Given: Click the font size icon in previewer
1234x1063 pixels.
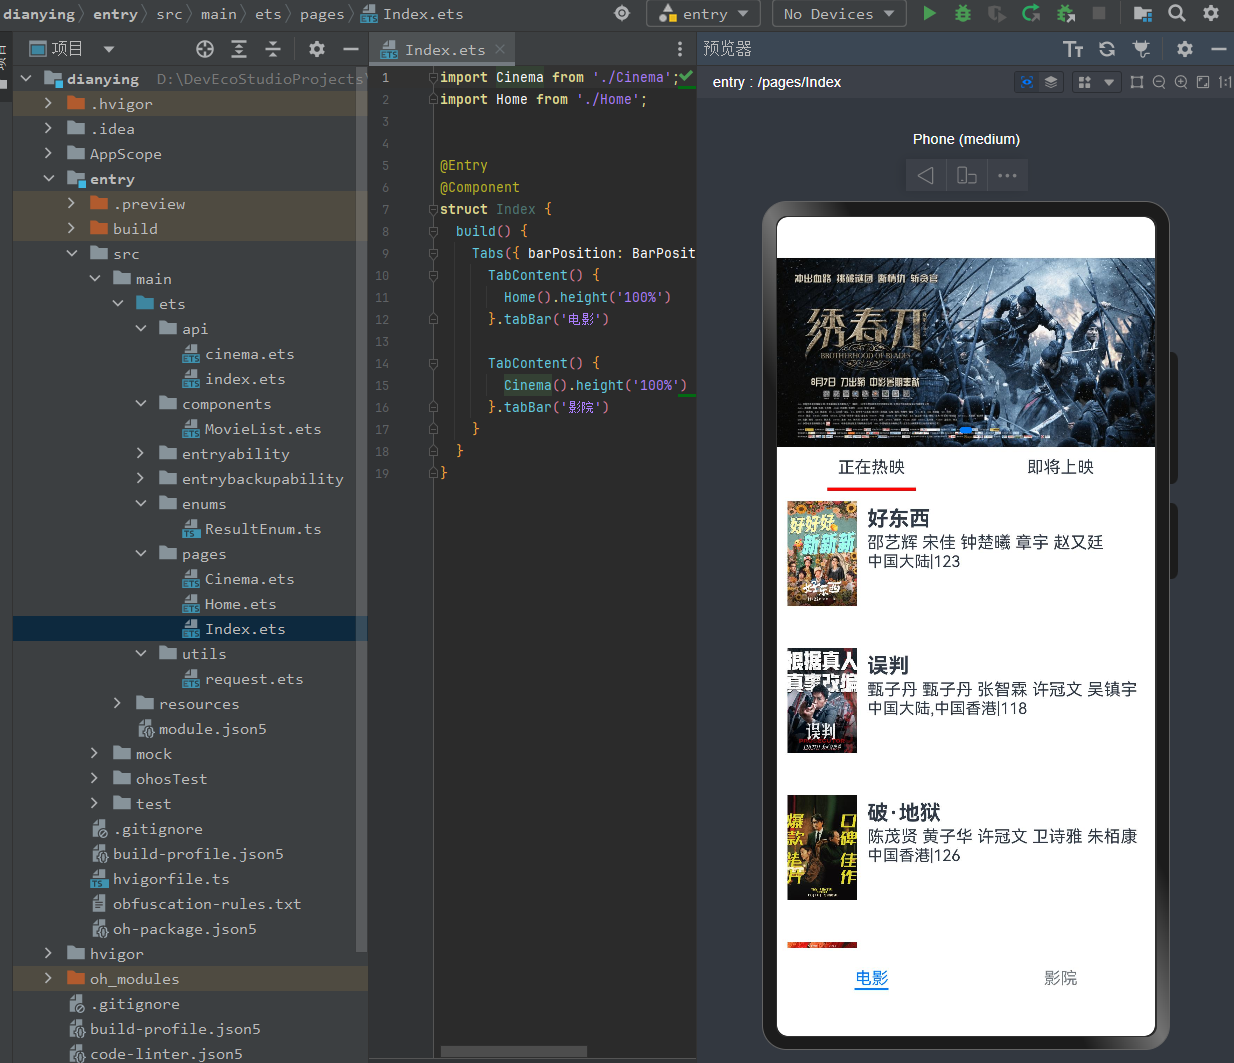Looking at the screenshot, I should point(1073,49).
